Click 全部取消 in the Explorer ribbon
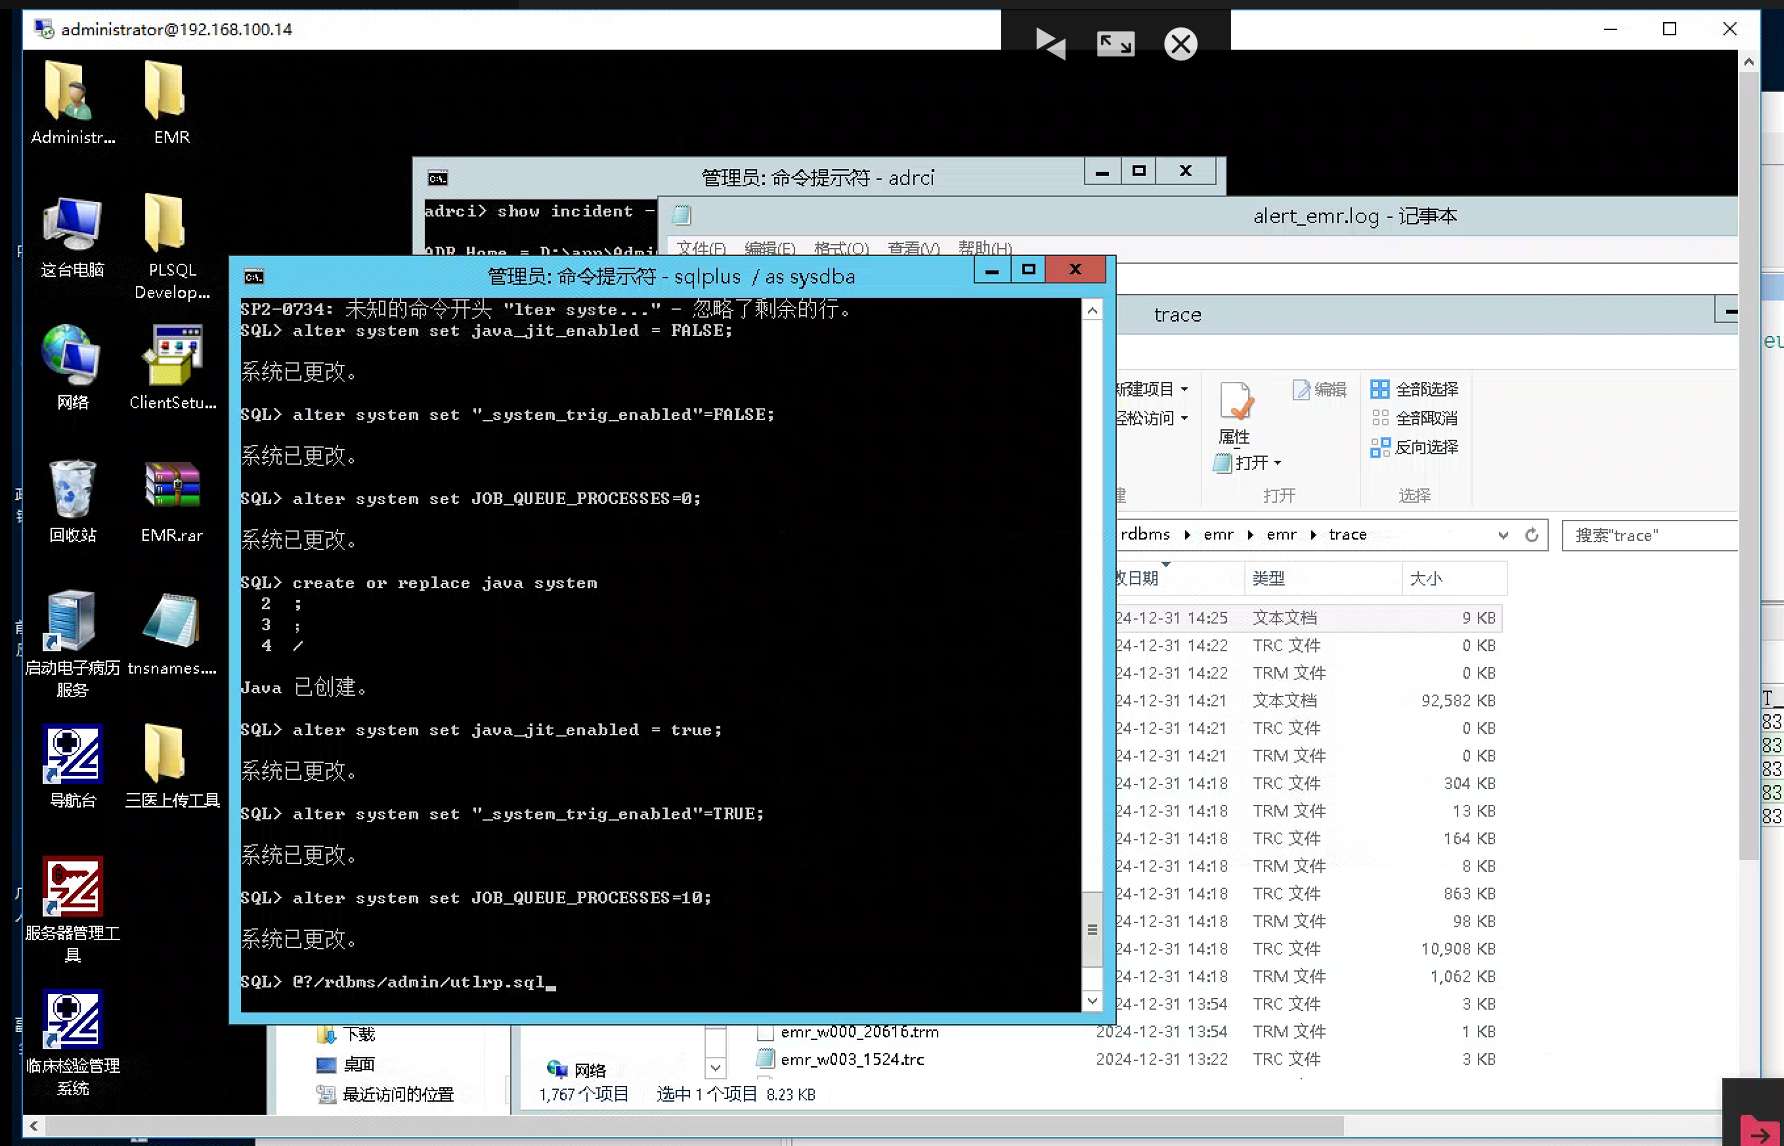This screenshot has height=1146, width=1784. (1414, 418)
